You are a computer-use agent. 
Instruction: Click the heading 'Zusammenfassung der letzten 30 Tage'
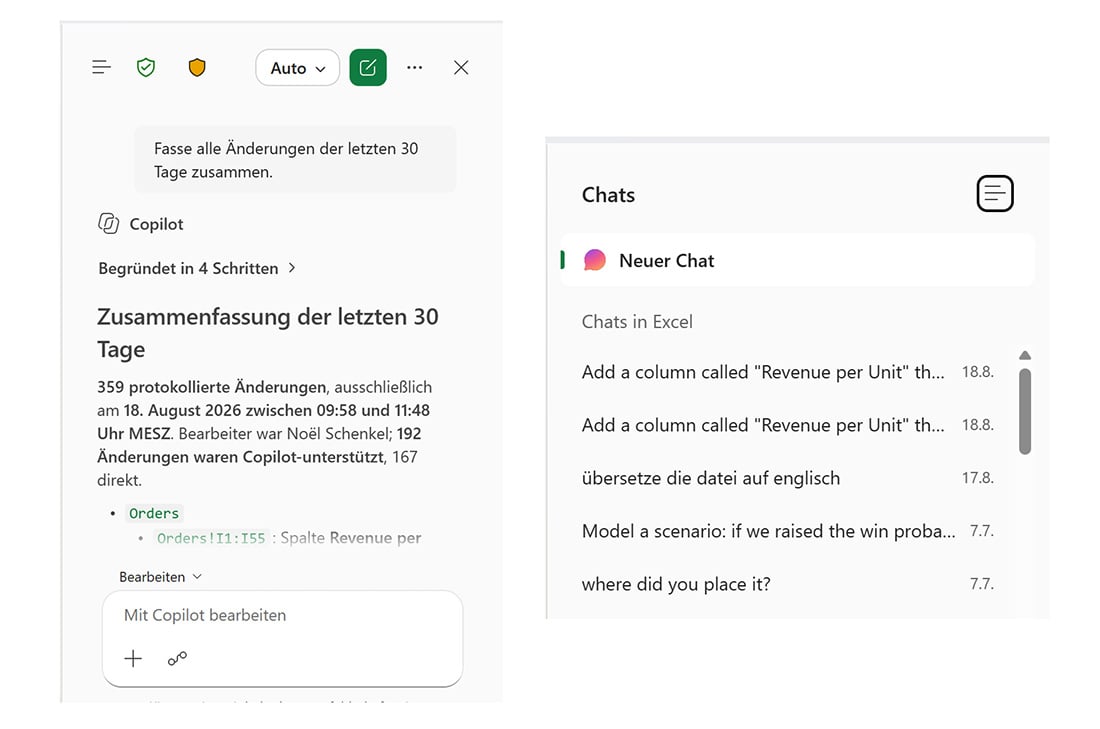point(267,333)
